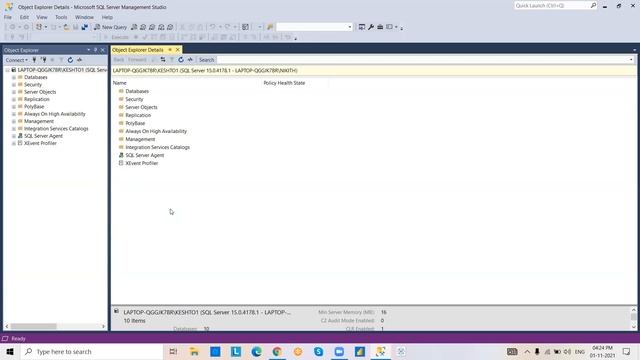Click the Database Engine Query icon next to New Query
Viewport: 640px width, 360px height.
pyautogui.click(x=134, y=27)
